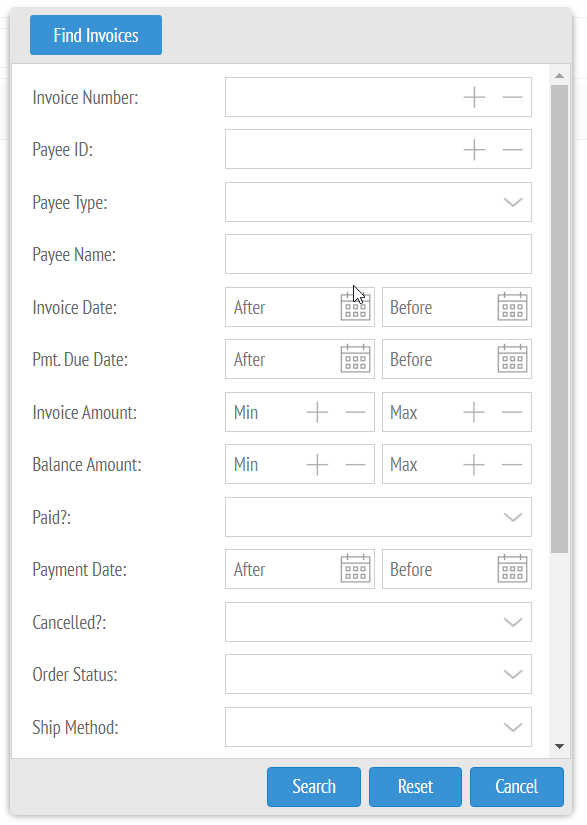Screen dimensions: 587x825
Task: Decrement Payee ID with minus icon
Action: pyautogui.click(x=512, y=149)
